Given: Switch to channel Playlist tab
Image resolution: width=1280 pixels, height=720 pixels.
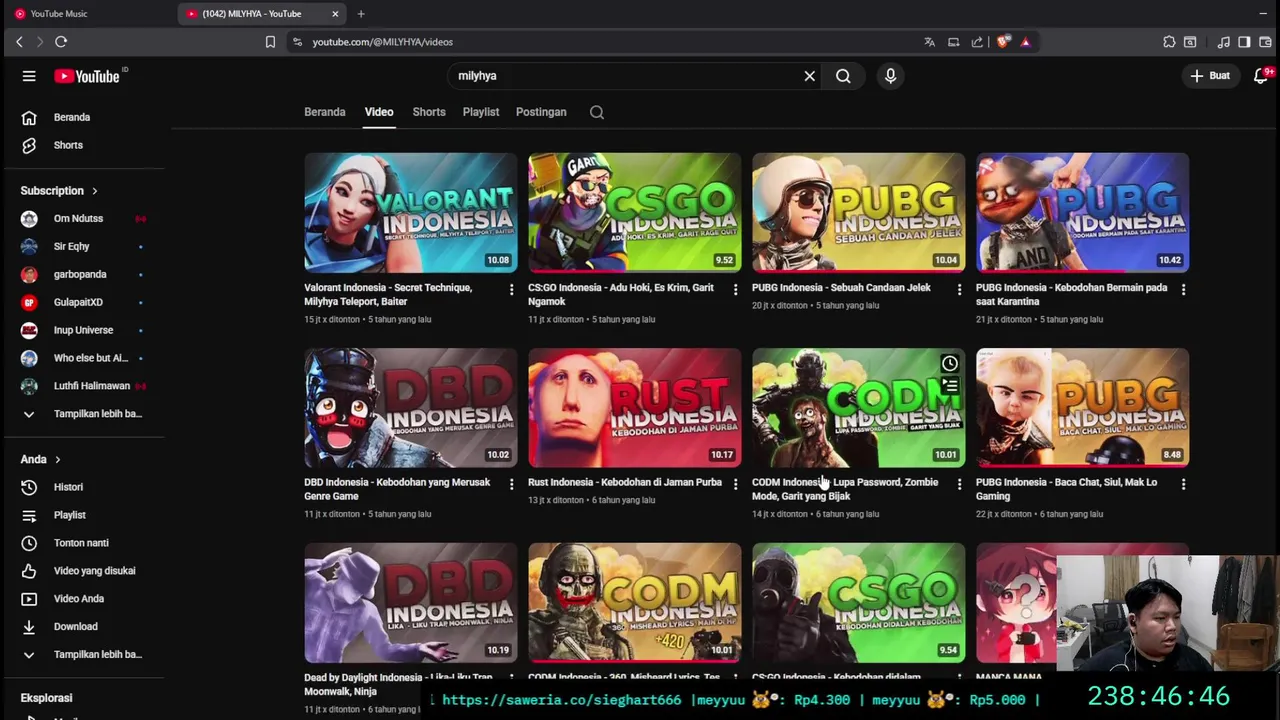Looking at the screenshot, I should click(x=481, y=112).
